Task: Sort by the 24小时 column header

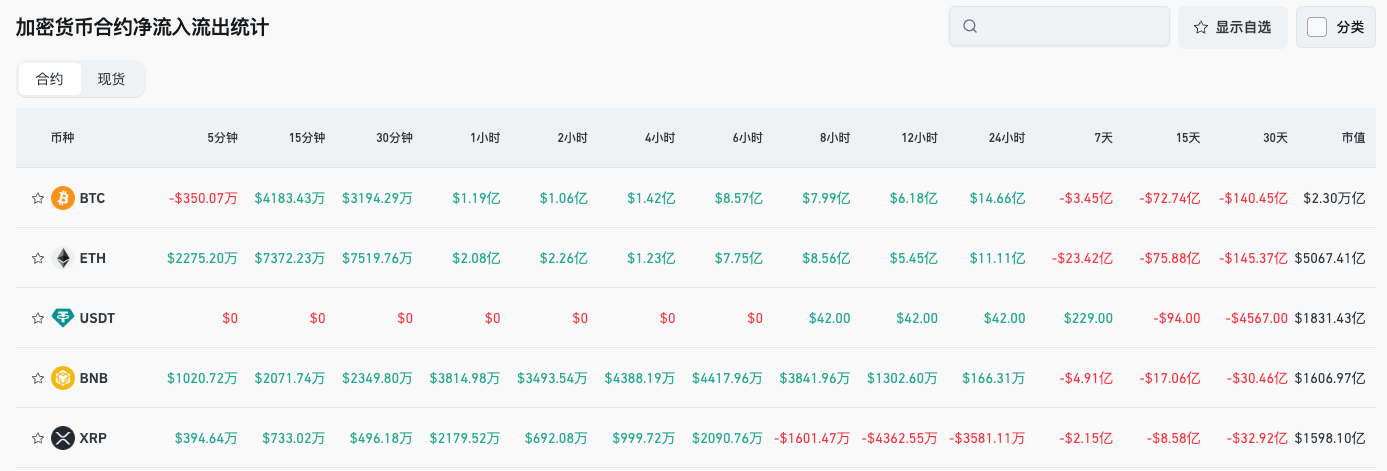Action: 1006,138
